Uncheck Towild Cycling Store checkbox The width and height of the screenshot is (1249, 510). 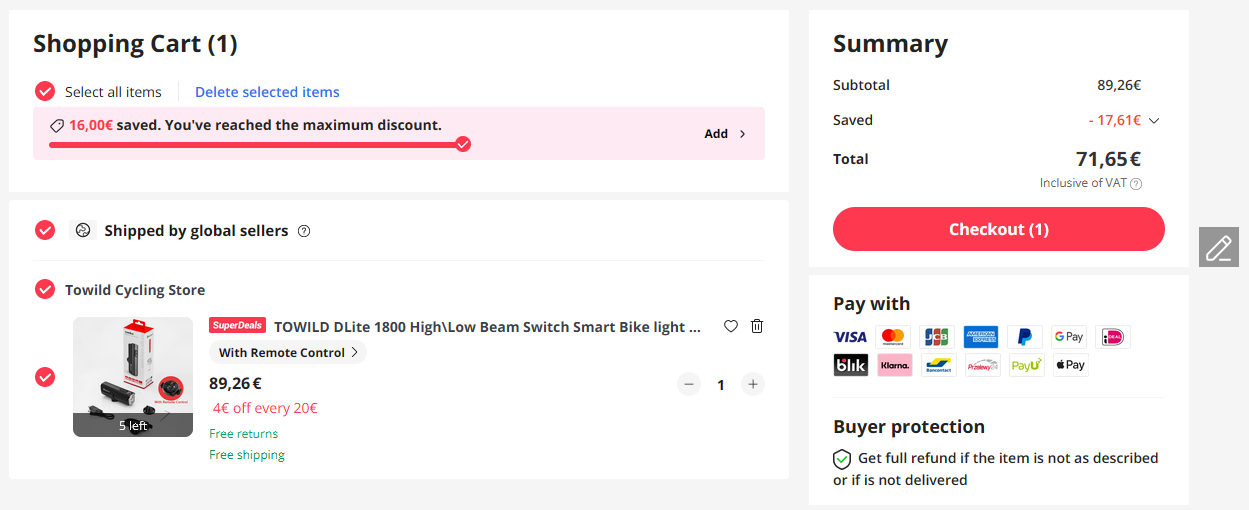point(45,290)
